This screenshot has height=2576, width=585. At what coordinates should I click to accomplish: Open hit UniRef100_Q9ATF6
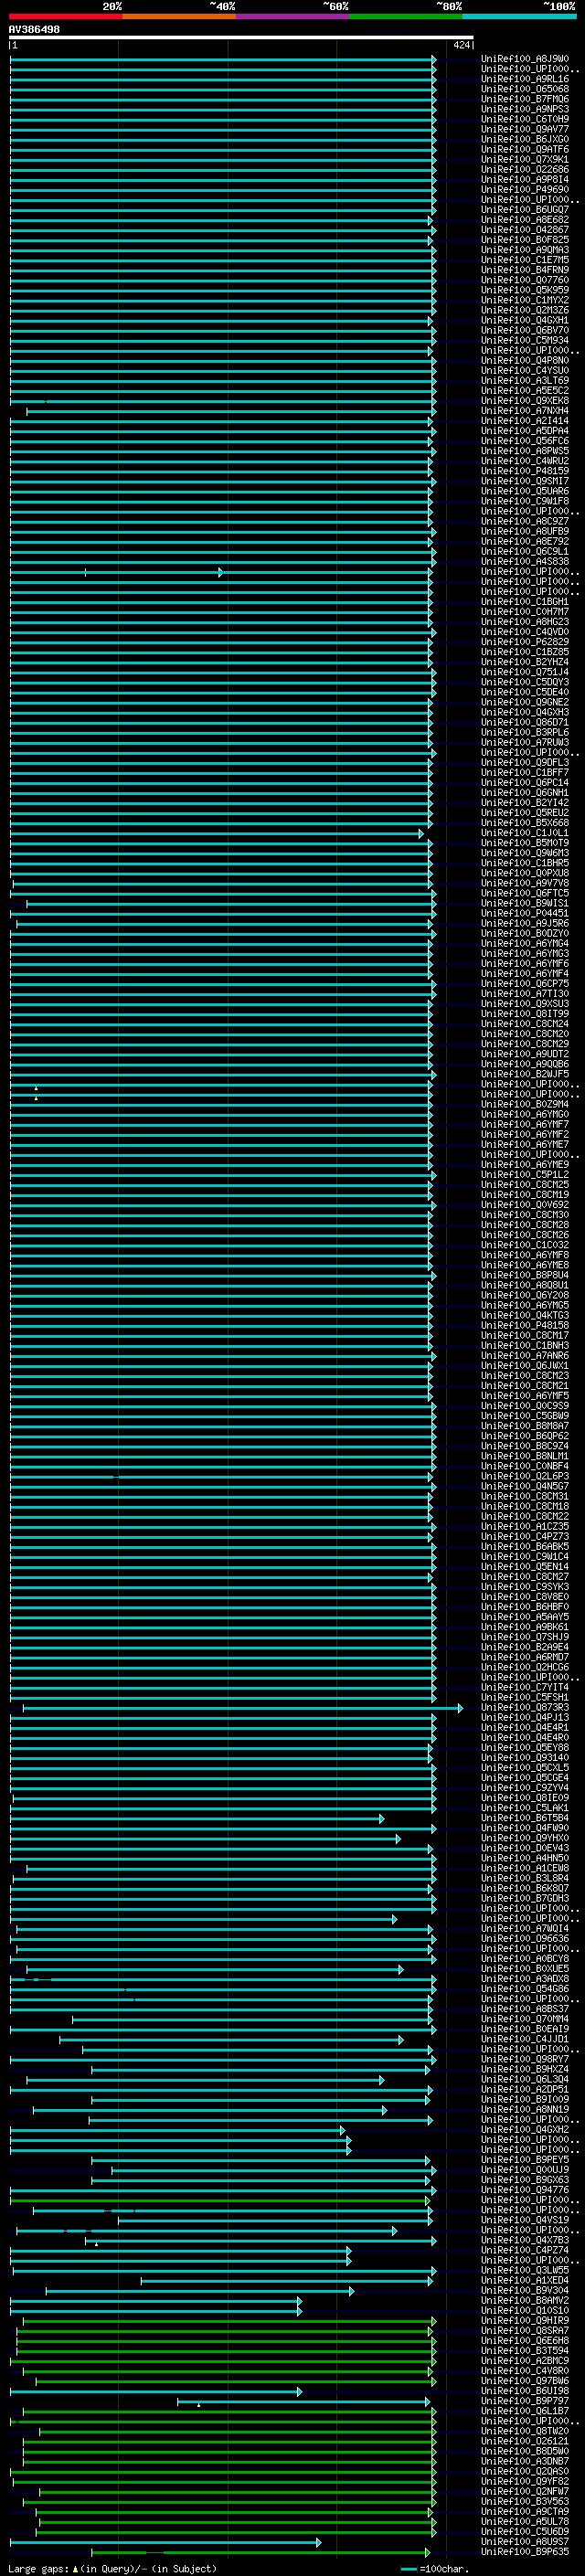click(x=525, y=149)
